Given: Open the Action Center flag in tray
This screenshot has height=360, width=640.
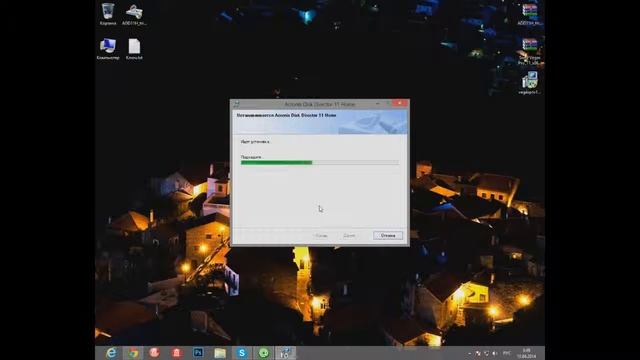Looking at the screenshot, I should pyautogui.click(x=478, y=353).
